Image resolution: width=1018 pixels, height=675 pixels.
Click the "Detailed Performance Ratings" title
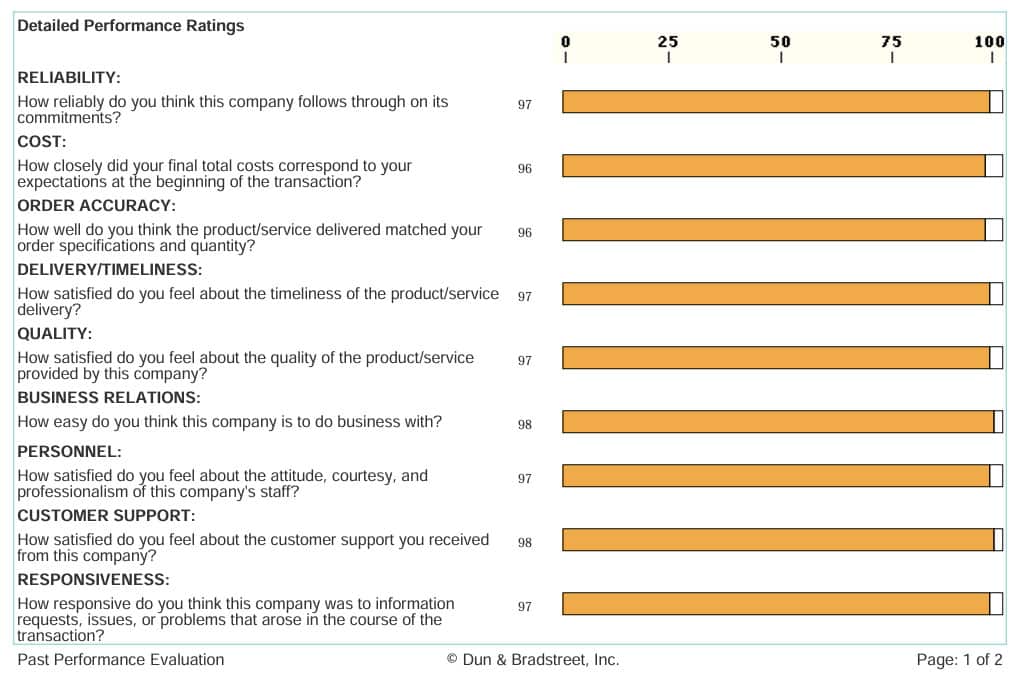(131, 26)
